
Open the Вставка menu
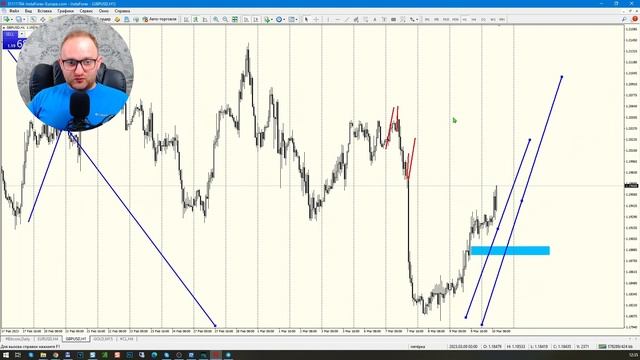tap(44, 11)
